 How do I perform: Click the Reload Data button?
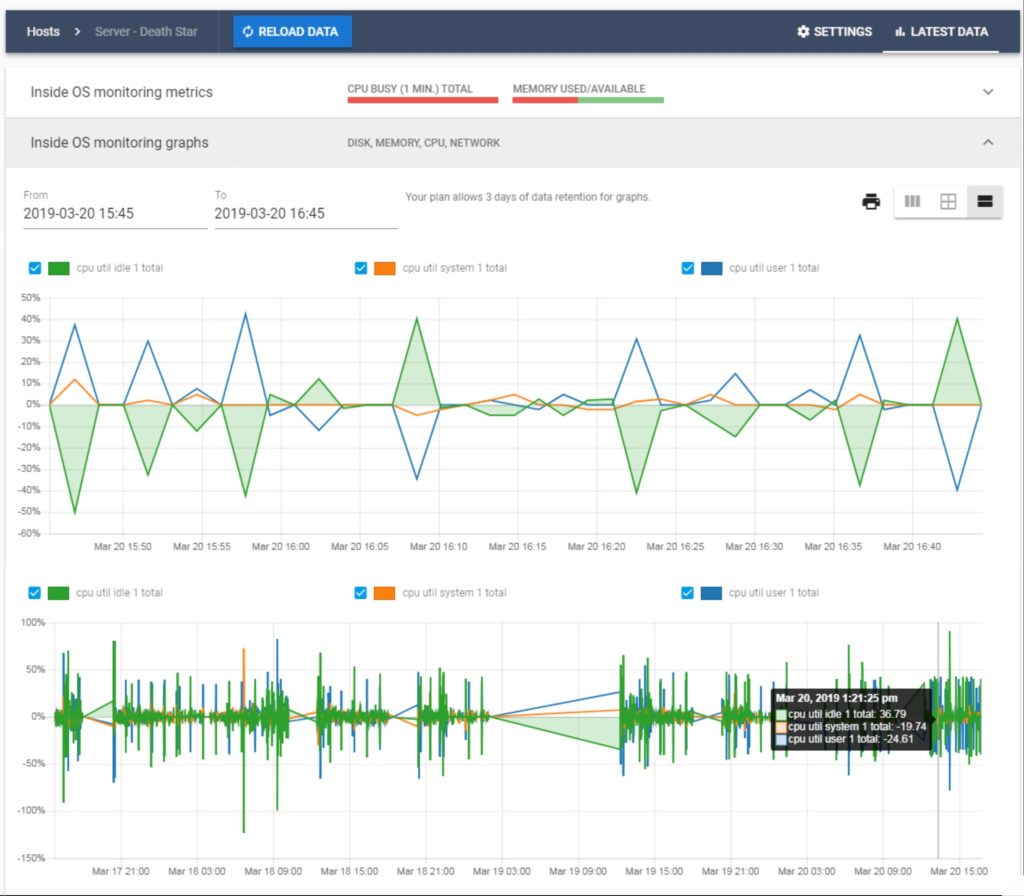click(x=292, y=31)
